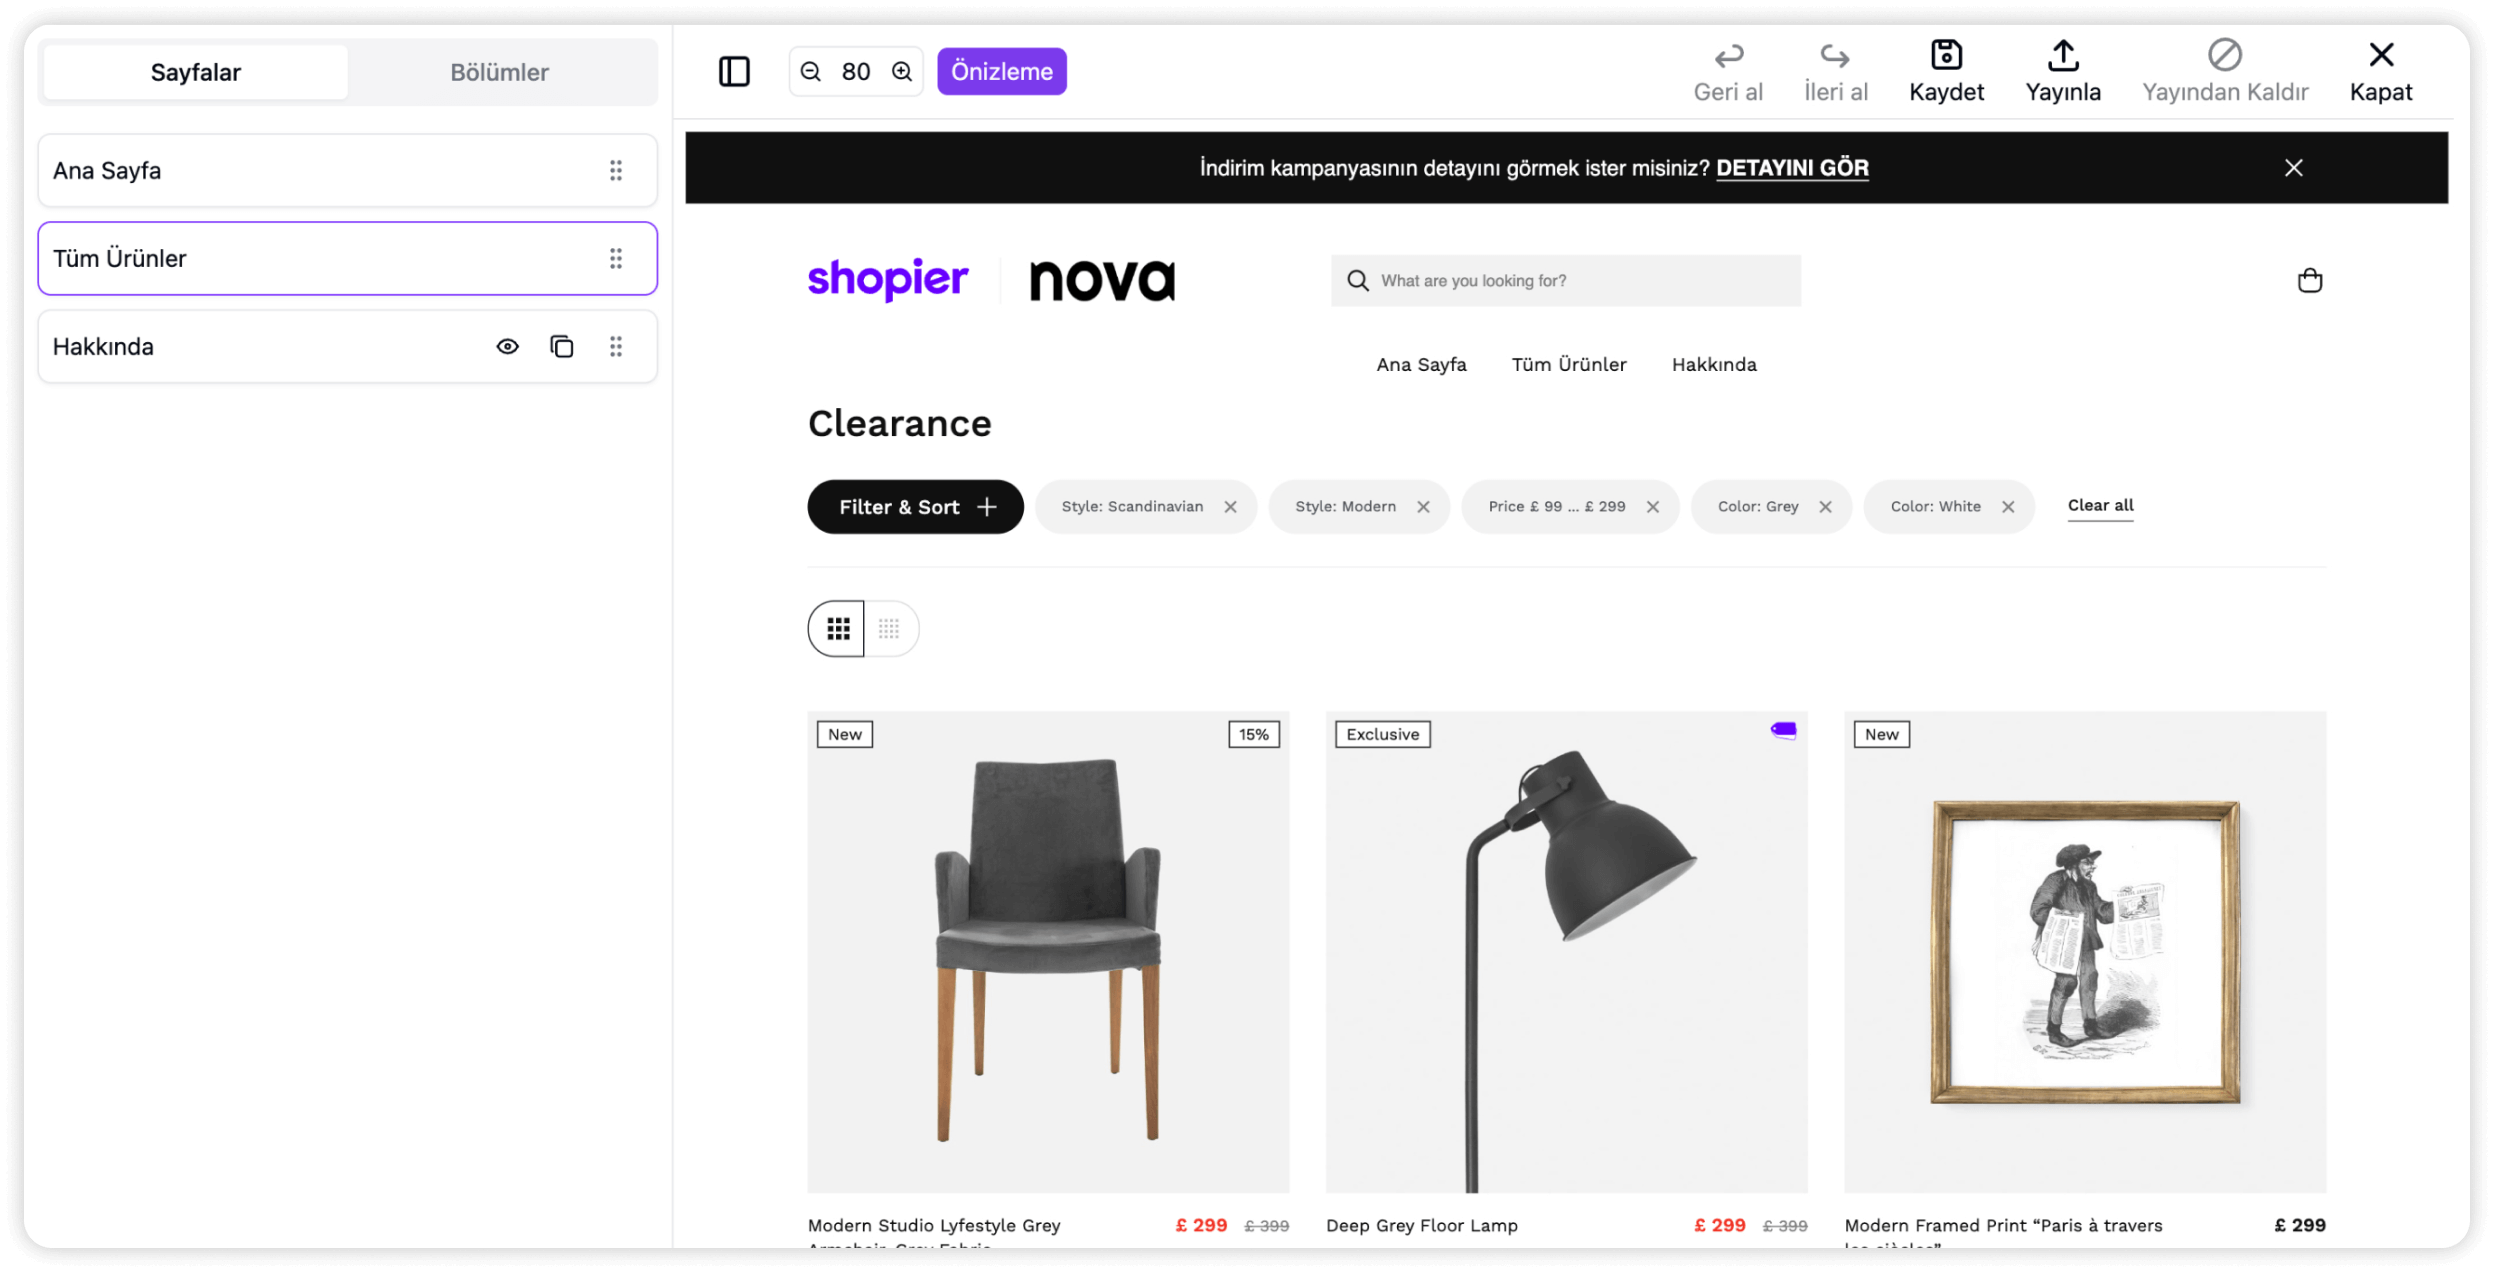This screenshot has width=2494, height=1272.
Task: Click the Kaydet save icon
Action: pos(1946,55)
